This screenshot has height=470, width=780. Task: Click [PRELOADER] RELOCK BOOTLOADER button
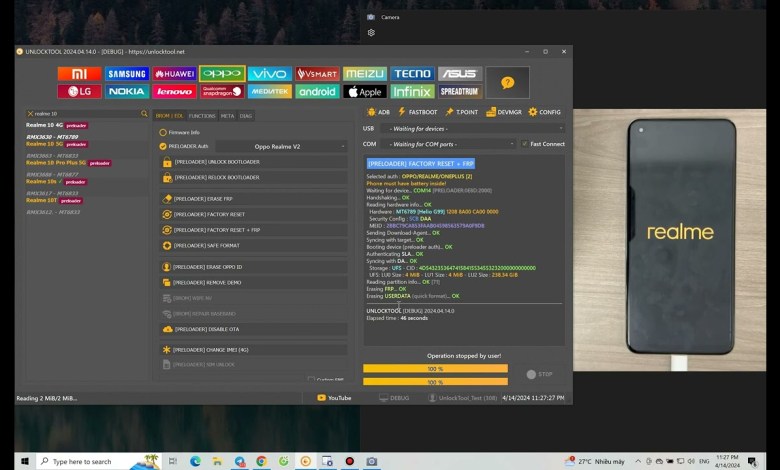tap(254, 178)
